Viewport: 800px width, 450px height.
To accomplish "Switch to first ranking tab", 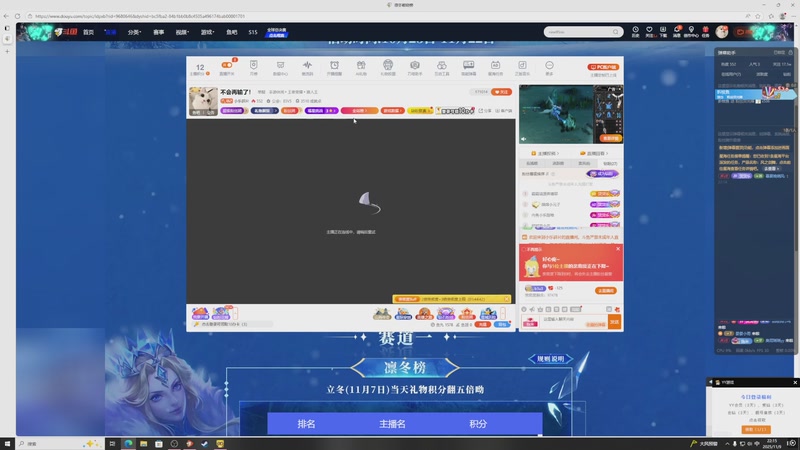I will click(x=532, y=163).
